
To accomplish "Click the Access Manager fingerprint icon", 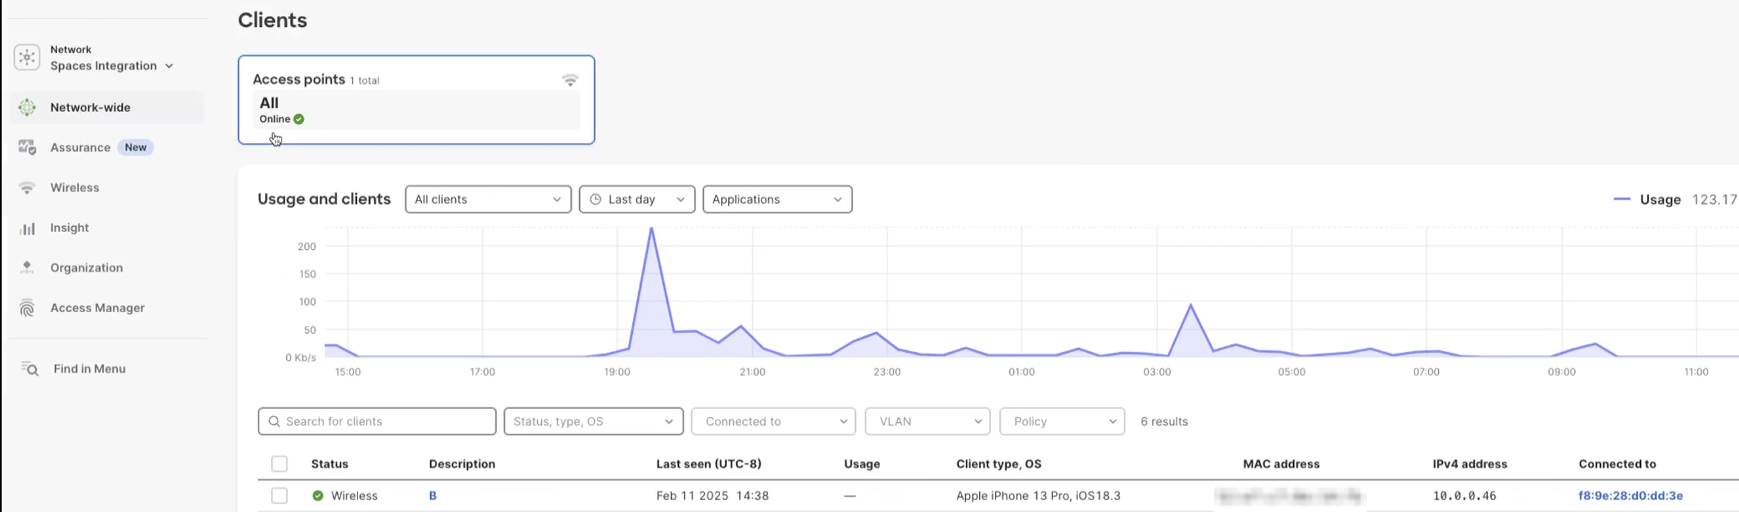I will [x=27, y=308].
